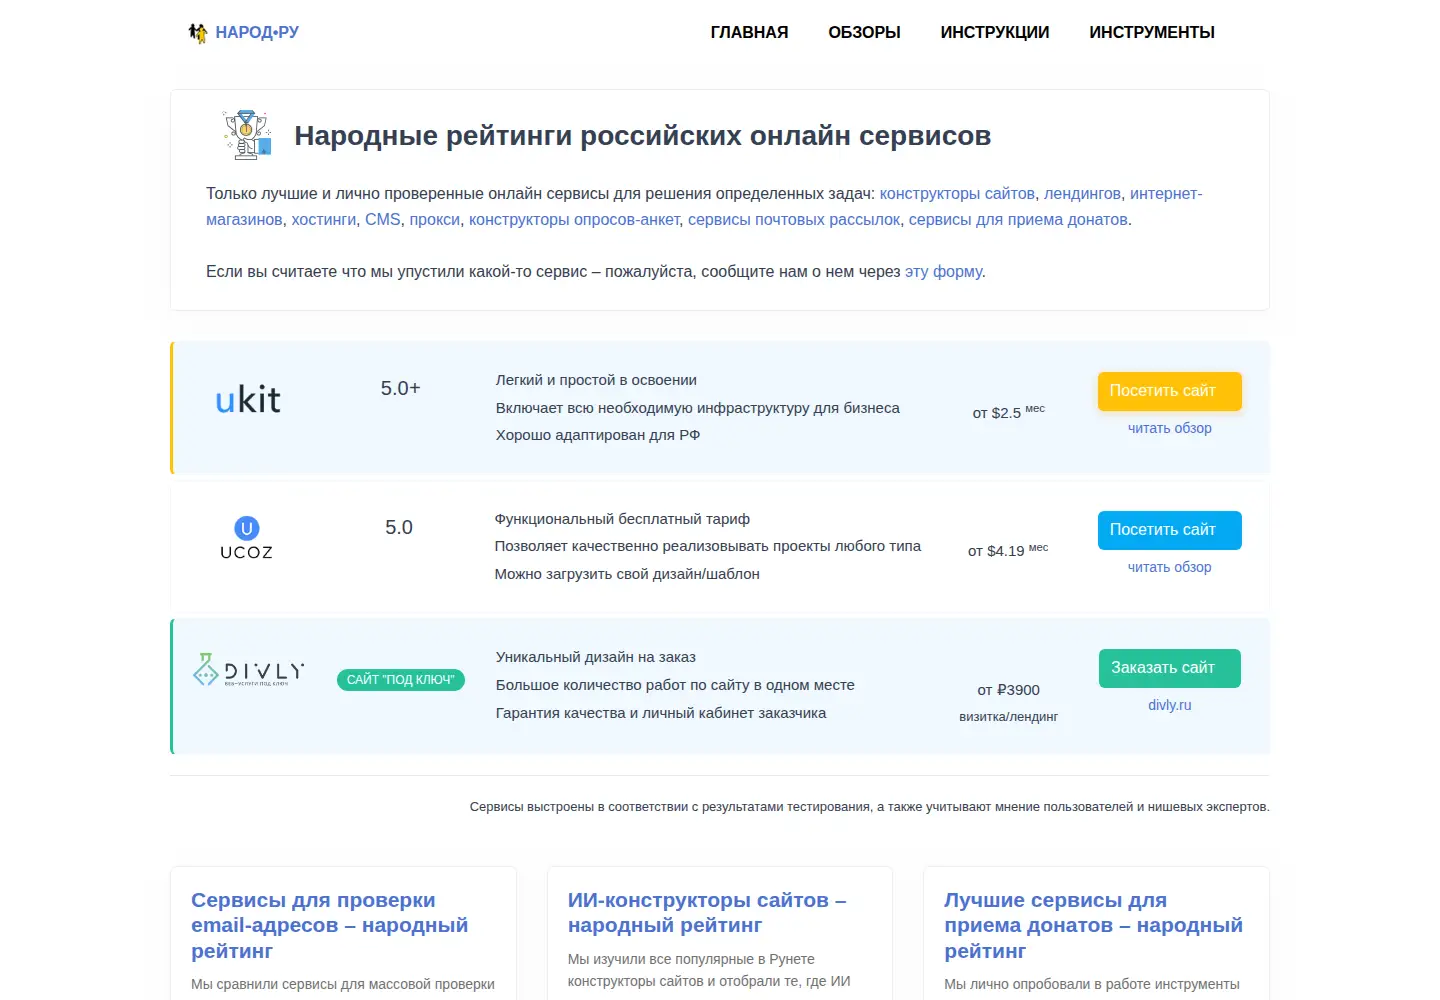Open the ГЛАВНАЯ menu item
This screenshot has height=1000, width=1440.
[749, 32]
